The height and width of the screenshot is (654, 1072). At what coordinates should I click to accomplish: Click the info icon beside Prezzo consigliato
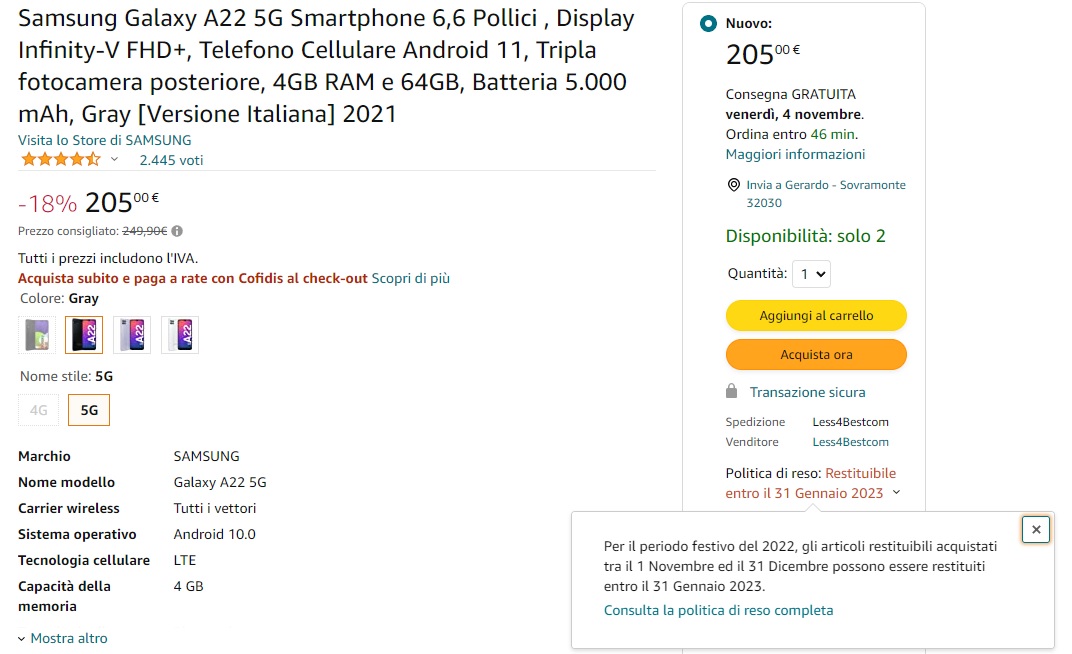[177, 231]
